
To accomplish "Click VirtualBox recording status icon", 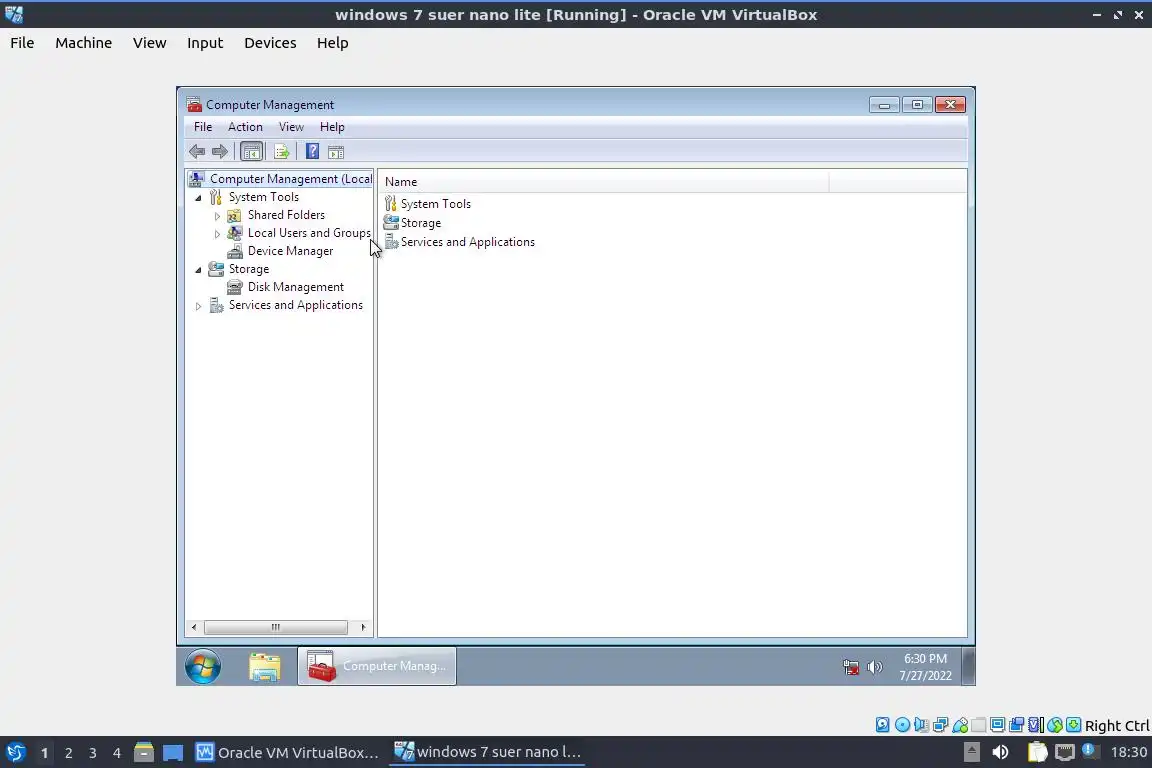I will click(1017, 725).
